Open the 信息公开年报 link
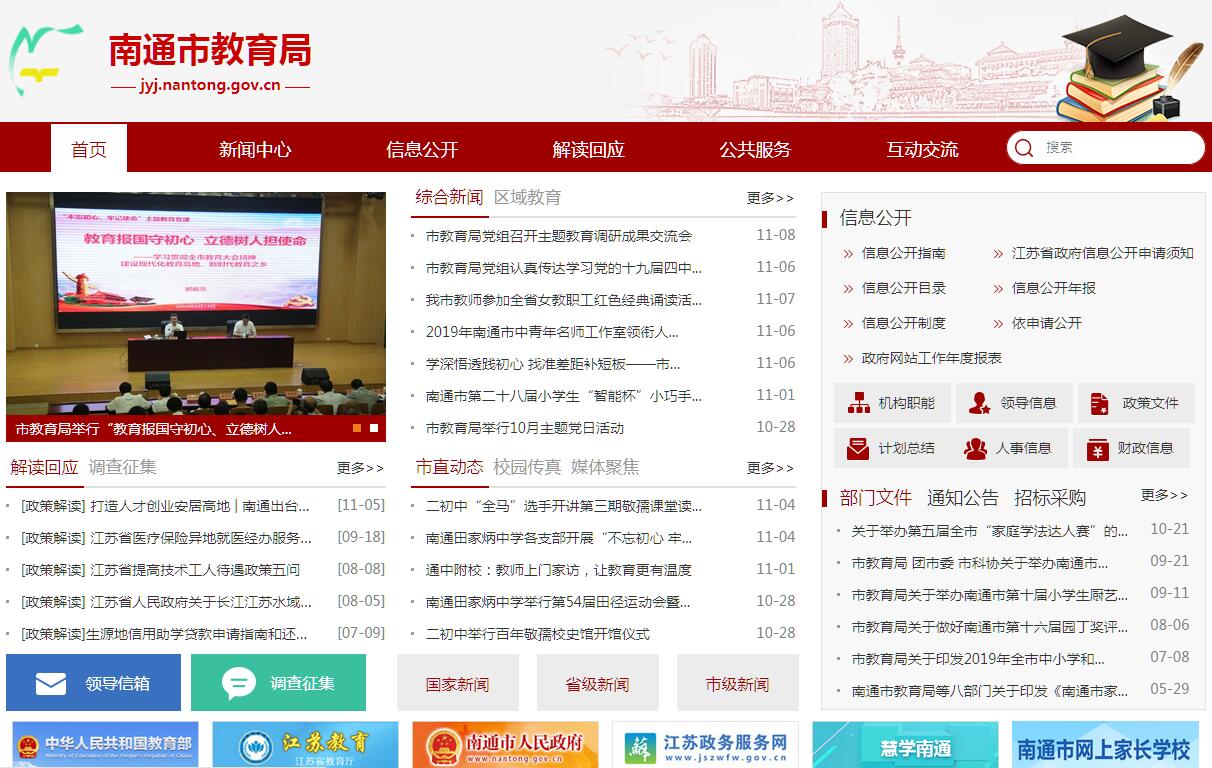This screenshot has width=1212, height=768. tap(1053, 288)
